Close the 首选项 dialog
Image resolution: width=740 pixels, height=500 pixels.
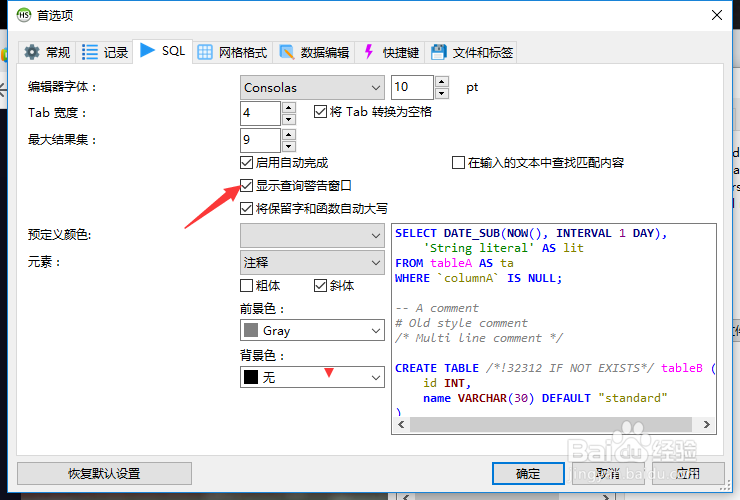tap(717, 15)
